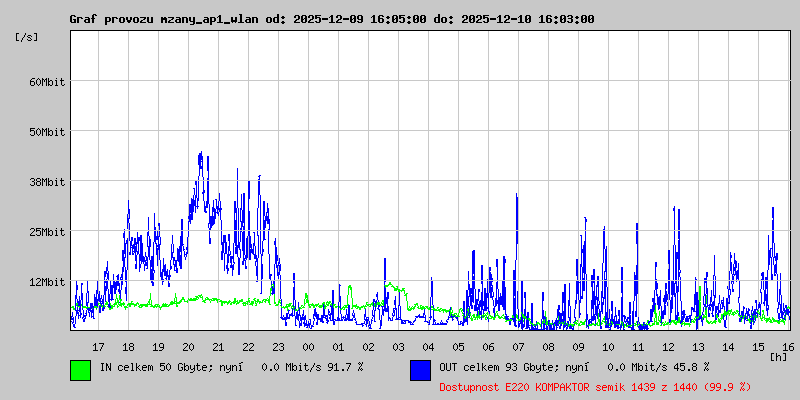Click the '[/s]' unit label at top left
800x400 pixels.
(27, 37)
